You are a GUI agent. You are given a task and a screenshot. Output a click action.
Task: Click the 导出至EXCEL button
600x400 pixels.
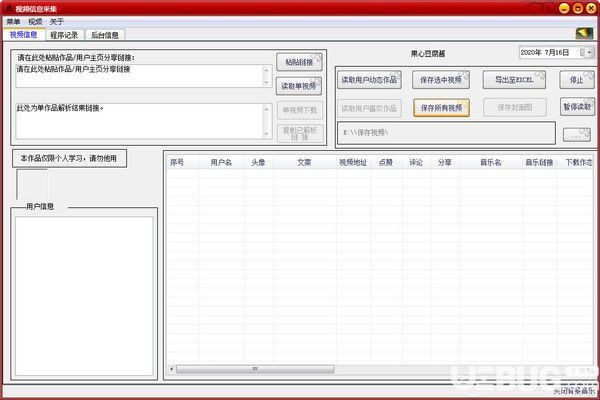click(514, 80)
